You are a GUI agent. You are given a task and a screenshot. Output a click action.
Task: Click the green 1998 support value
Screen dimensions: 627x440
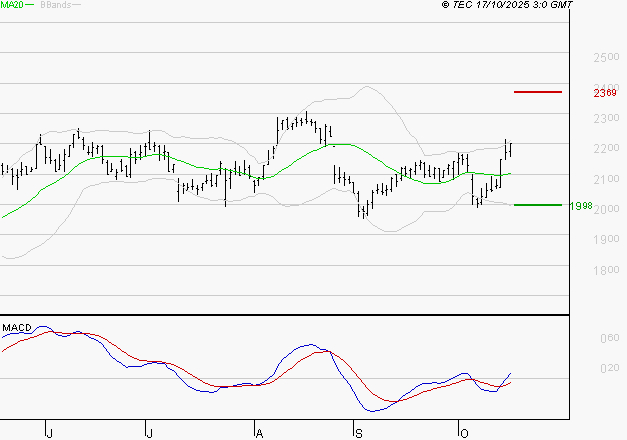pyautogui.click(x=581, y=206)
